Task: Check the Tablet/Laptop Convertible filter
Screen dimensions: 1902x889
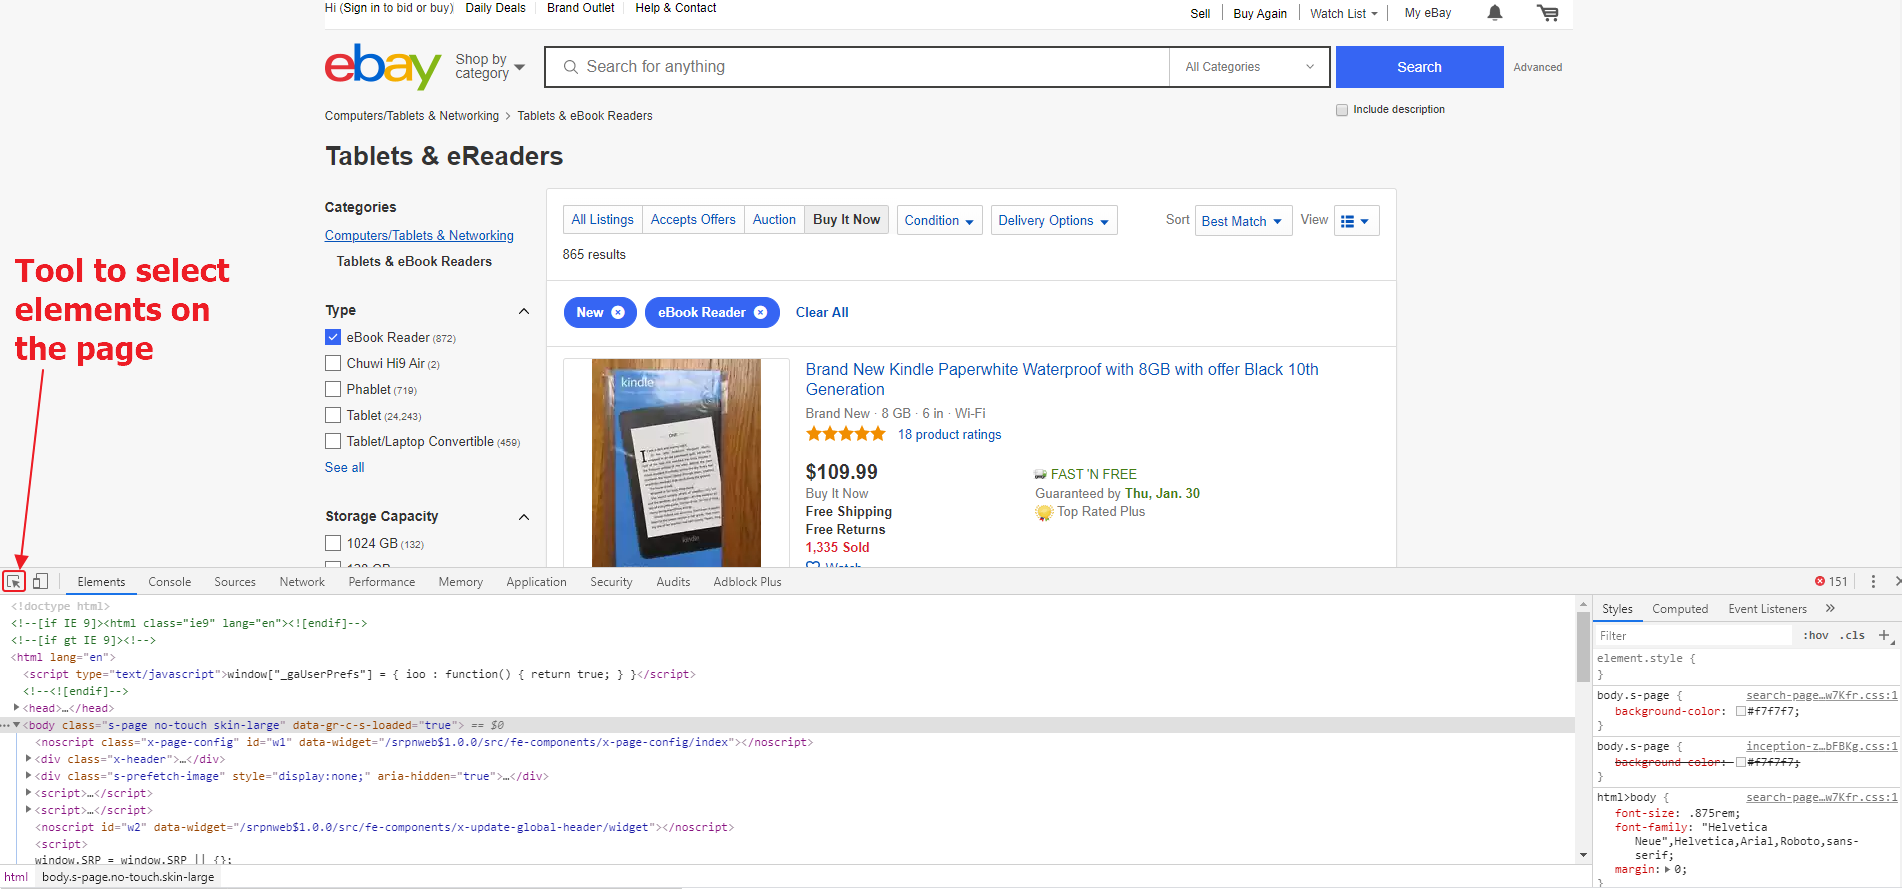Action: click(333, 441)
